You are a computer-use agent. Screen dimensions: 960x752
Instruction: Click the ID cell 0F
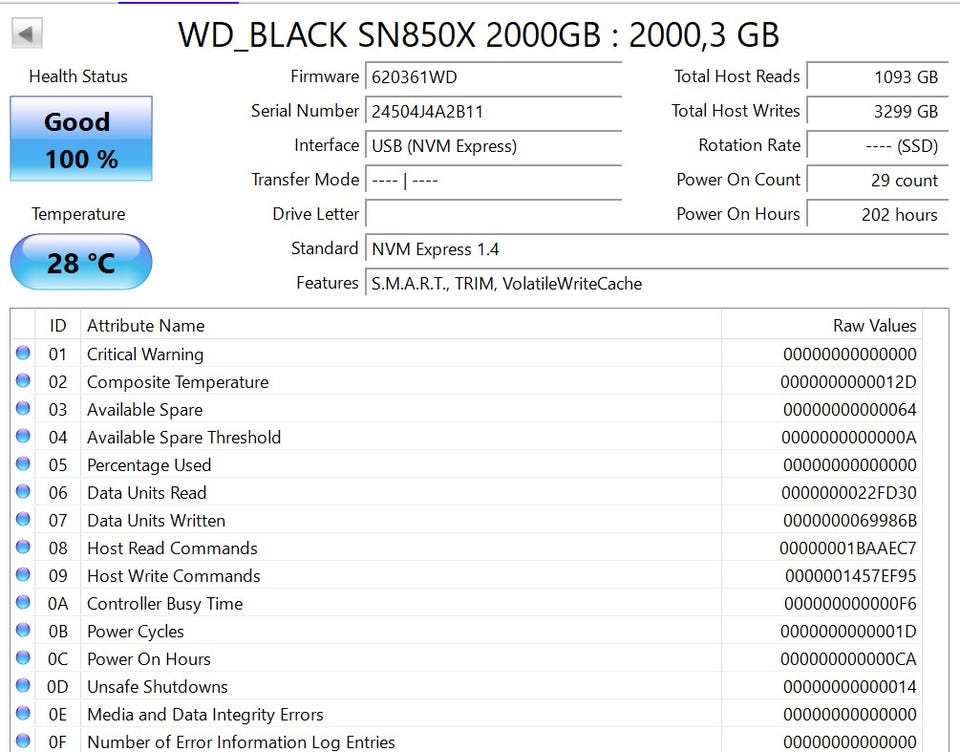[x=58, y=742]
